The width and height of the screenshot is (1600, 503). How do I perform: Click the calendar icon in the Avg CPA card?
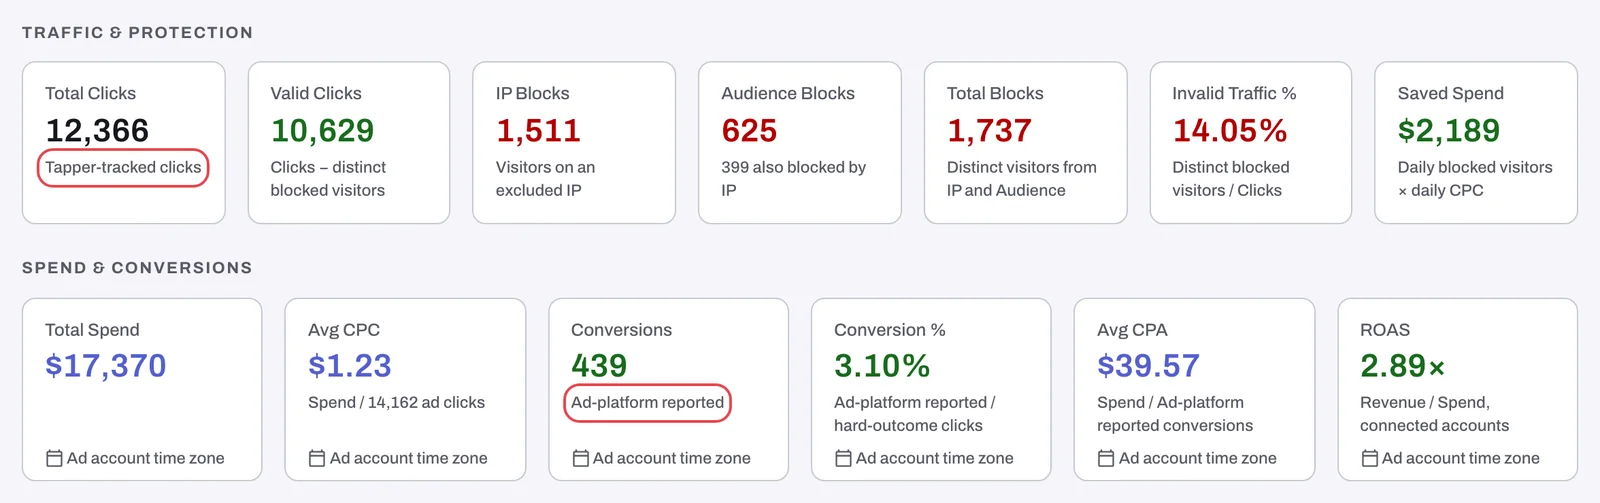1106,458
